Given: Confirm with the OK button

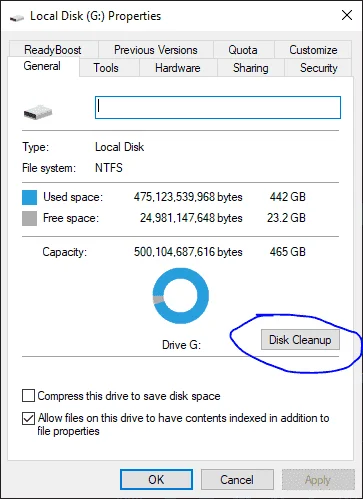Looking at the screenshot, I should click(x=156, y=480).
